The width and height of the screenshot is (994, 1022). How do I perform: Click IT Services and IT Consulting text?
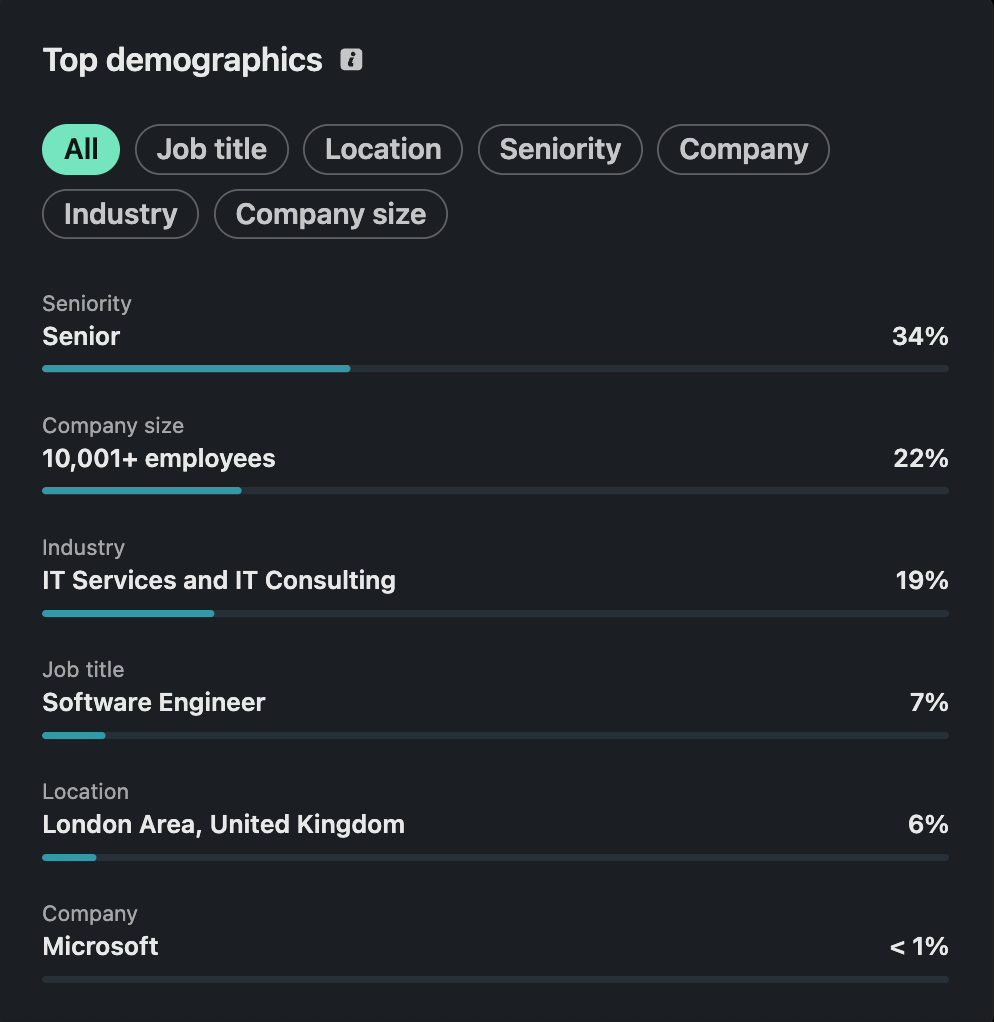pos(219,581)
